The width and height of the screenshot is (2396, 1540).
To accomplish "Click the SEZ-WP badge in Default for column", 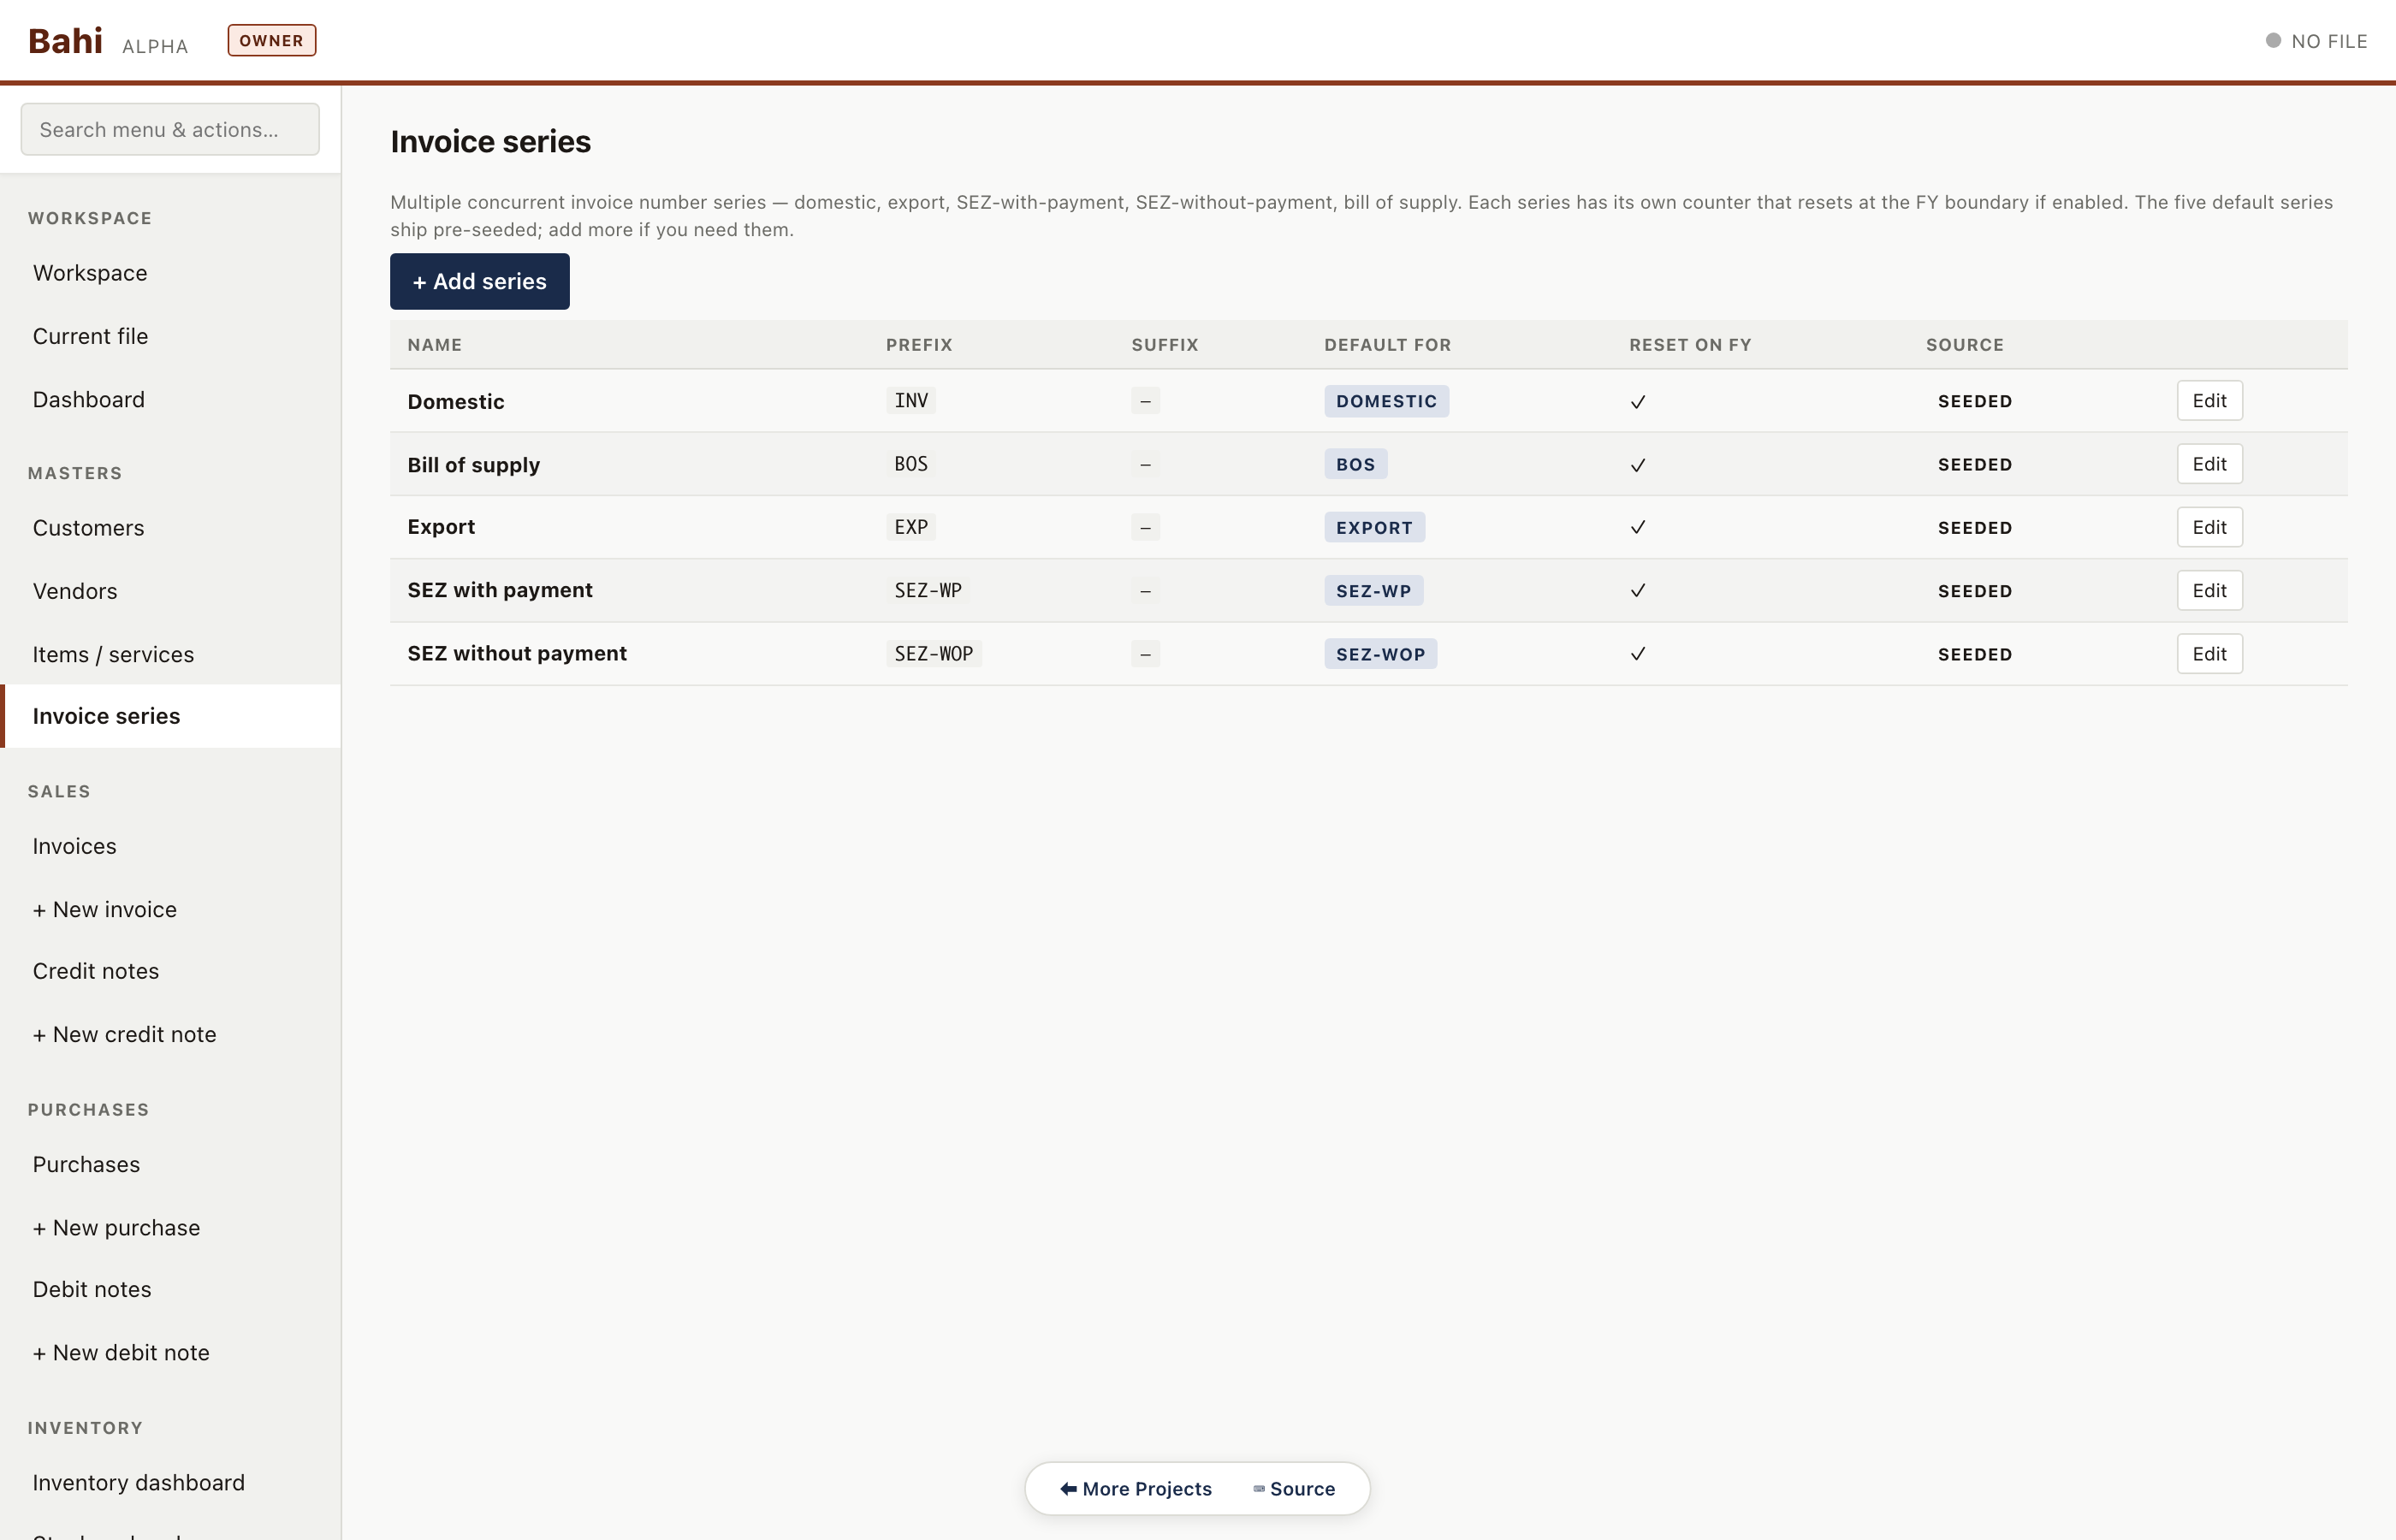I will [x=1374, y=590].
